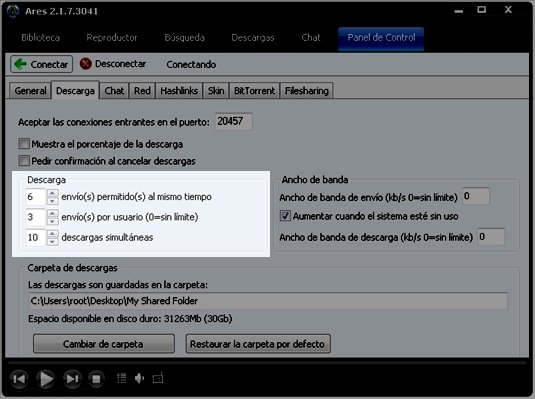Open the Chat settings tab

[114, 91]
